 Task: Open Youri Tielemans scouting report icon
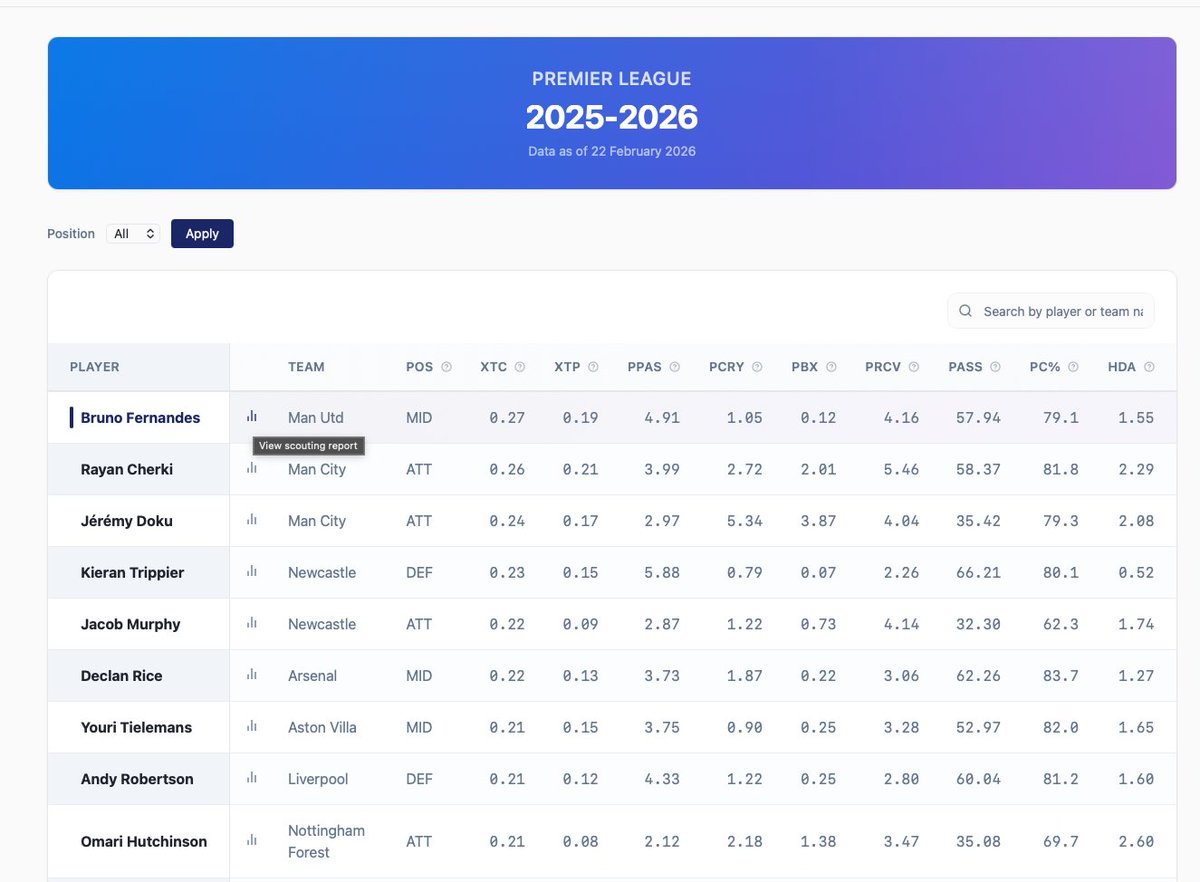pos(252,726)
